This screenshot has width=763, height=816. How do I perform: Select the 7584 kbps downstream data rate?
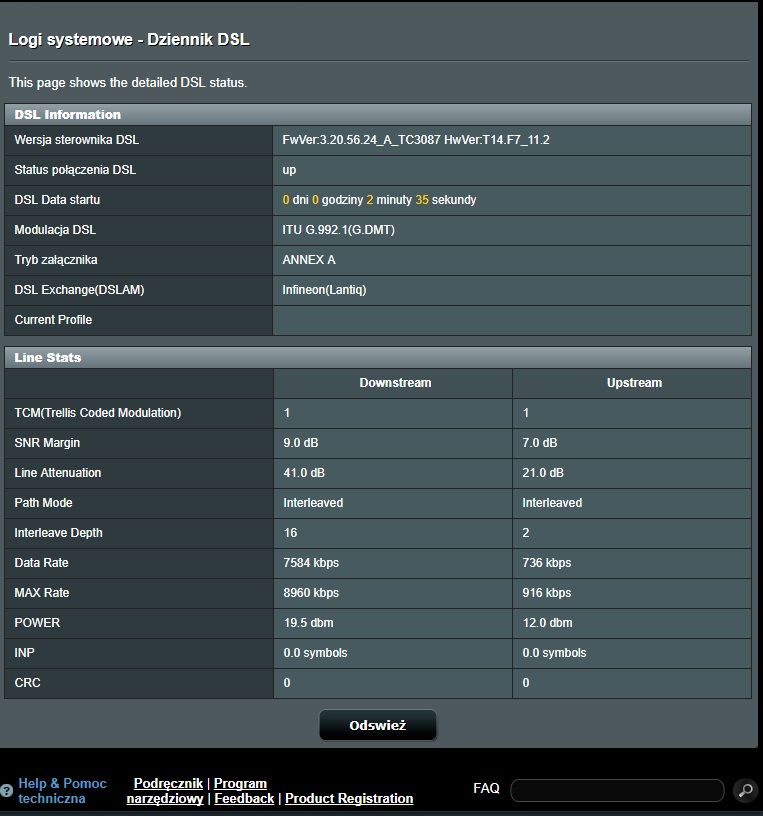(x=312, y=563)
